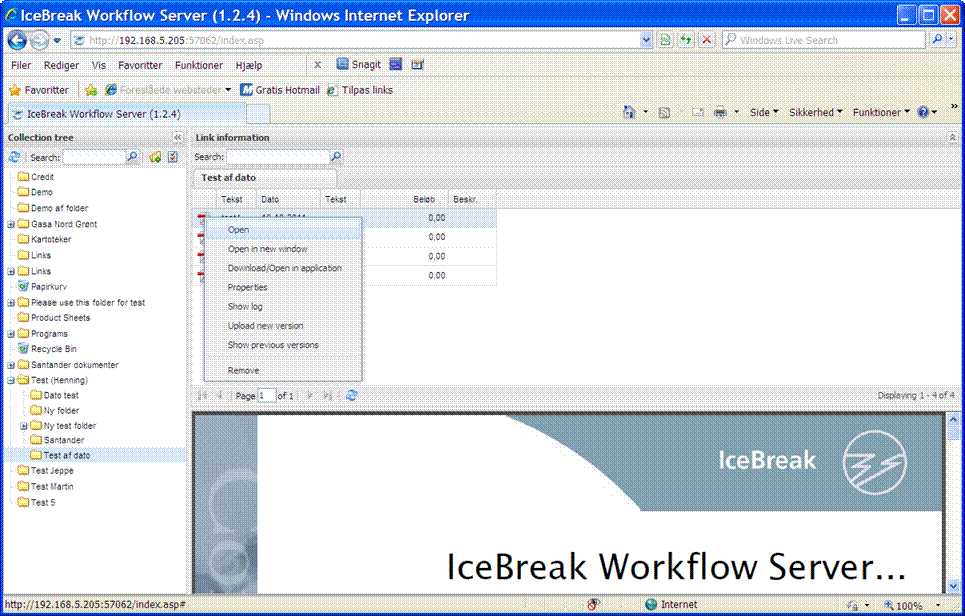The height and width of the screenshot is (616, 965).
Task: Open the Sikkerhed dropdown menu
Action: [x=815, y=113]
